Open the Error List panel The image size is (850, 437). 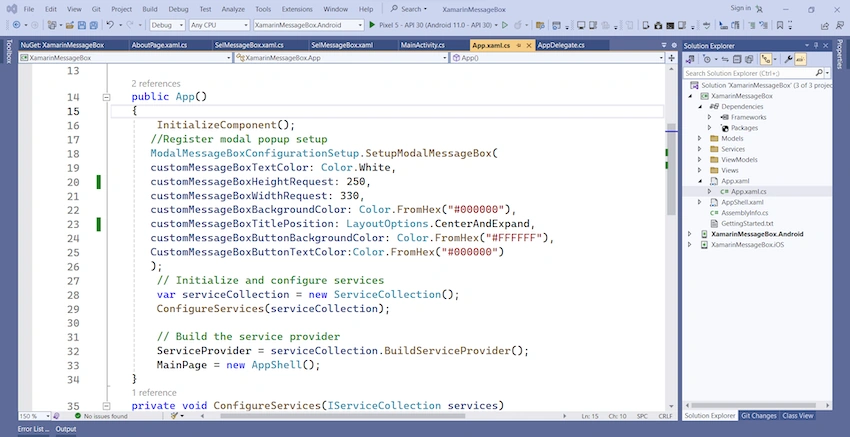coord(34,429)
